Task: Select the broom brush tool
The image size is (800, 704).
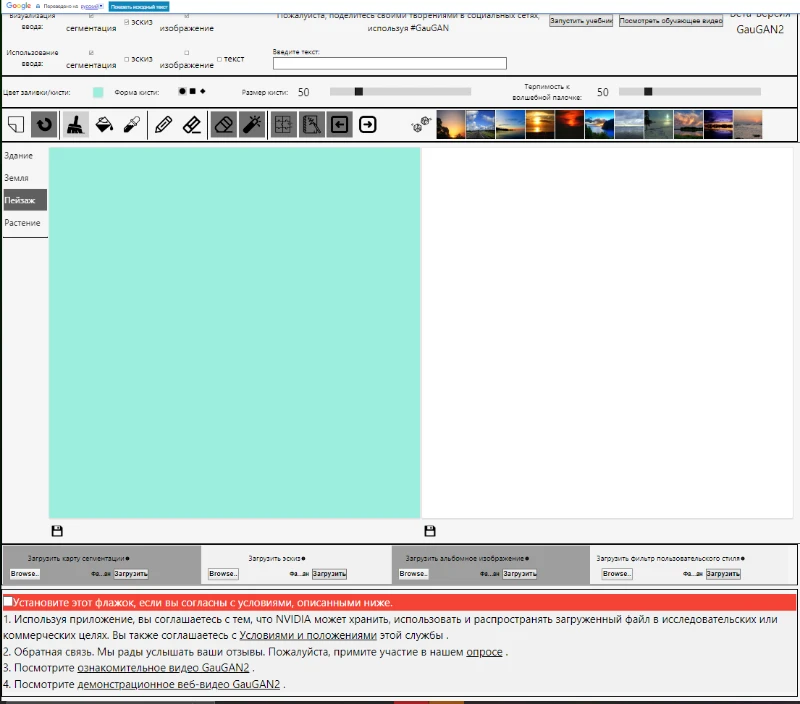Action: [x=76, y=124]
